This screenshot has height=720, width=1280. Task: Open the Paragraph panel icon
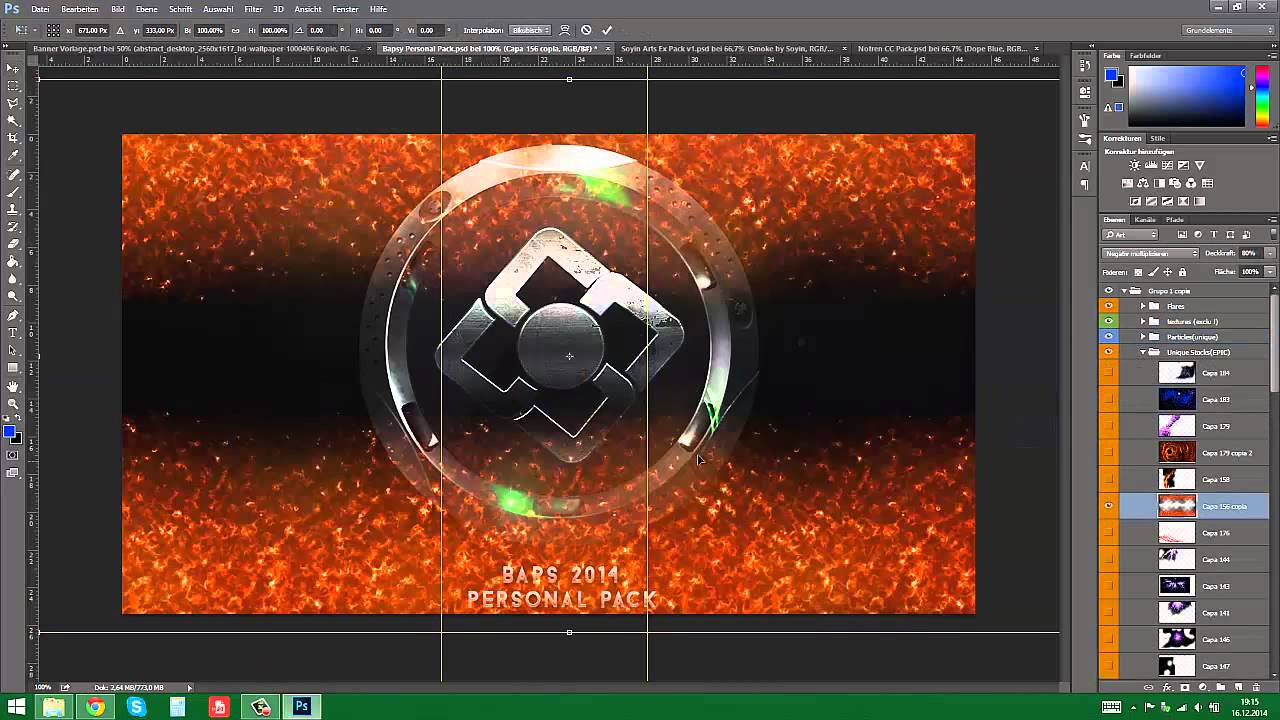click(x=1085, y=185)
